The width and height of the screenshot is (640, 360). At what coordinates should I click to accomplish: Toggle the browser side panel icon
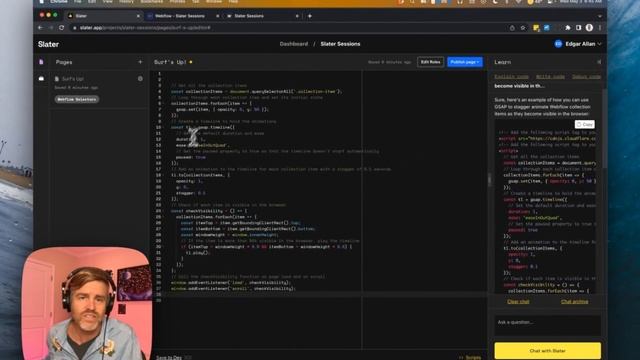(x=578, y=28)
